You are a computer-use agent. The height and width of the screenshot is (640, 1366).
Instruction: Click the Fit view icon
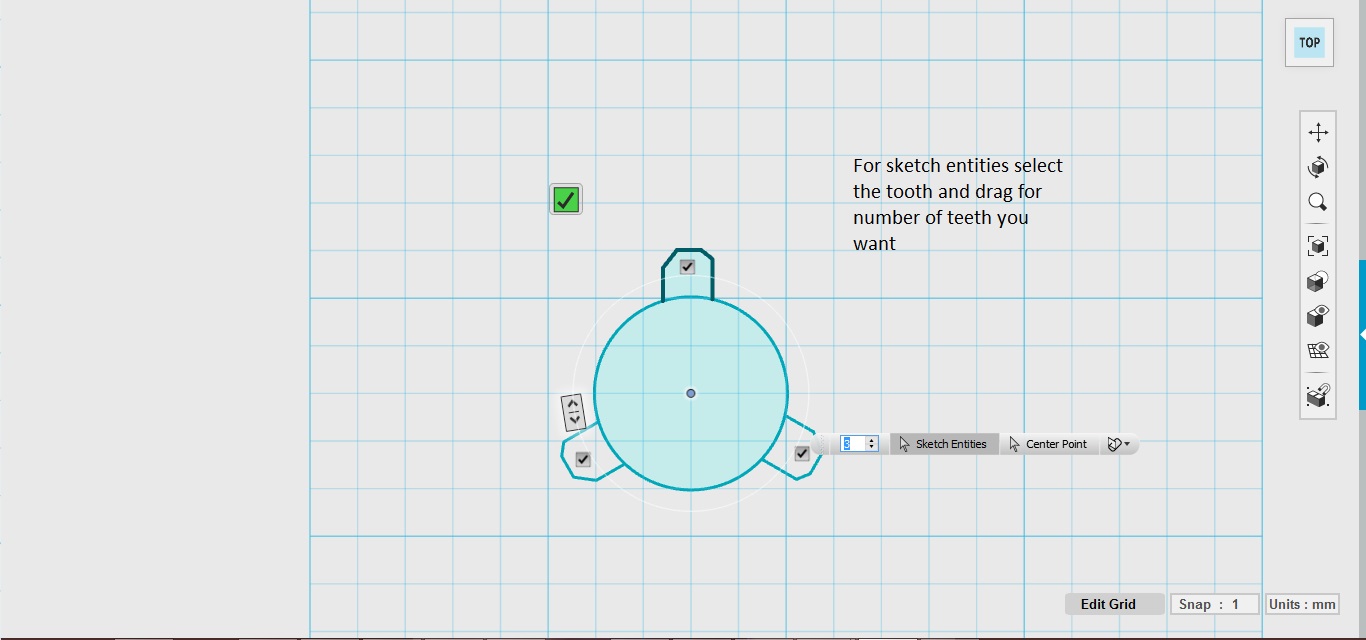coord(1318,245)
